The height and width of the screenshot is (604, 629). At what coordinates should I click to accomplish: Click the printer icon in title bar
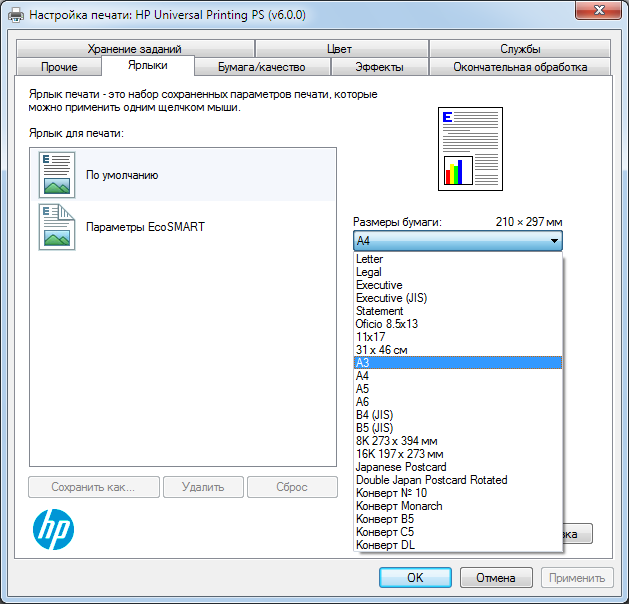point(16,15)
